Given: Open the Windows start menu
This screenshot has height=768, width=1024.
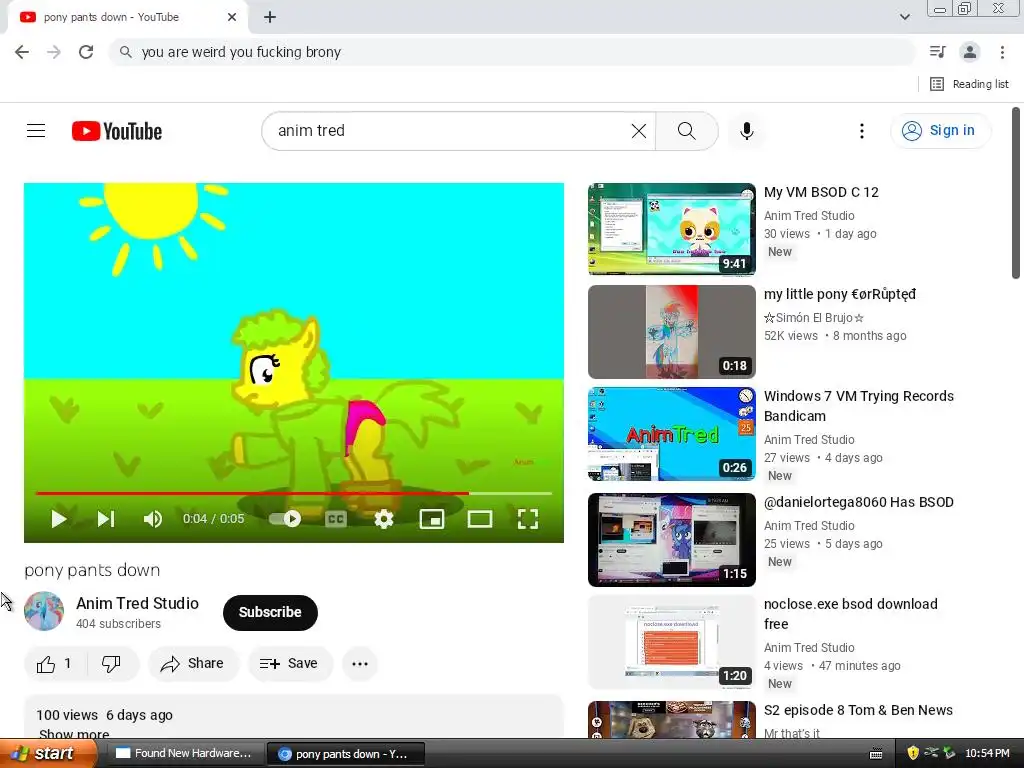Looking at the screenshot, I should point(47,753).
